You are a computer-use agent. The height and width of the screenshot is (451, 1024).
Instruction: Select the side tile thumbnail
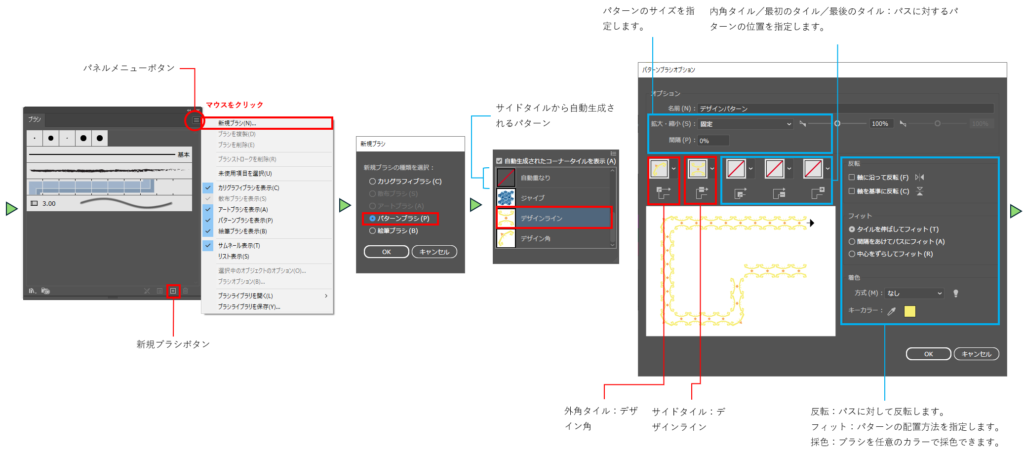pyautogui.click(x=696, y=168)
